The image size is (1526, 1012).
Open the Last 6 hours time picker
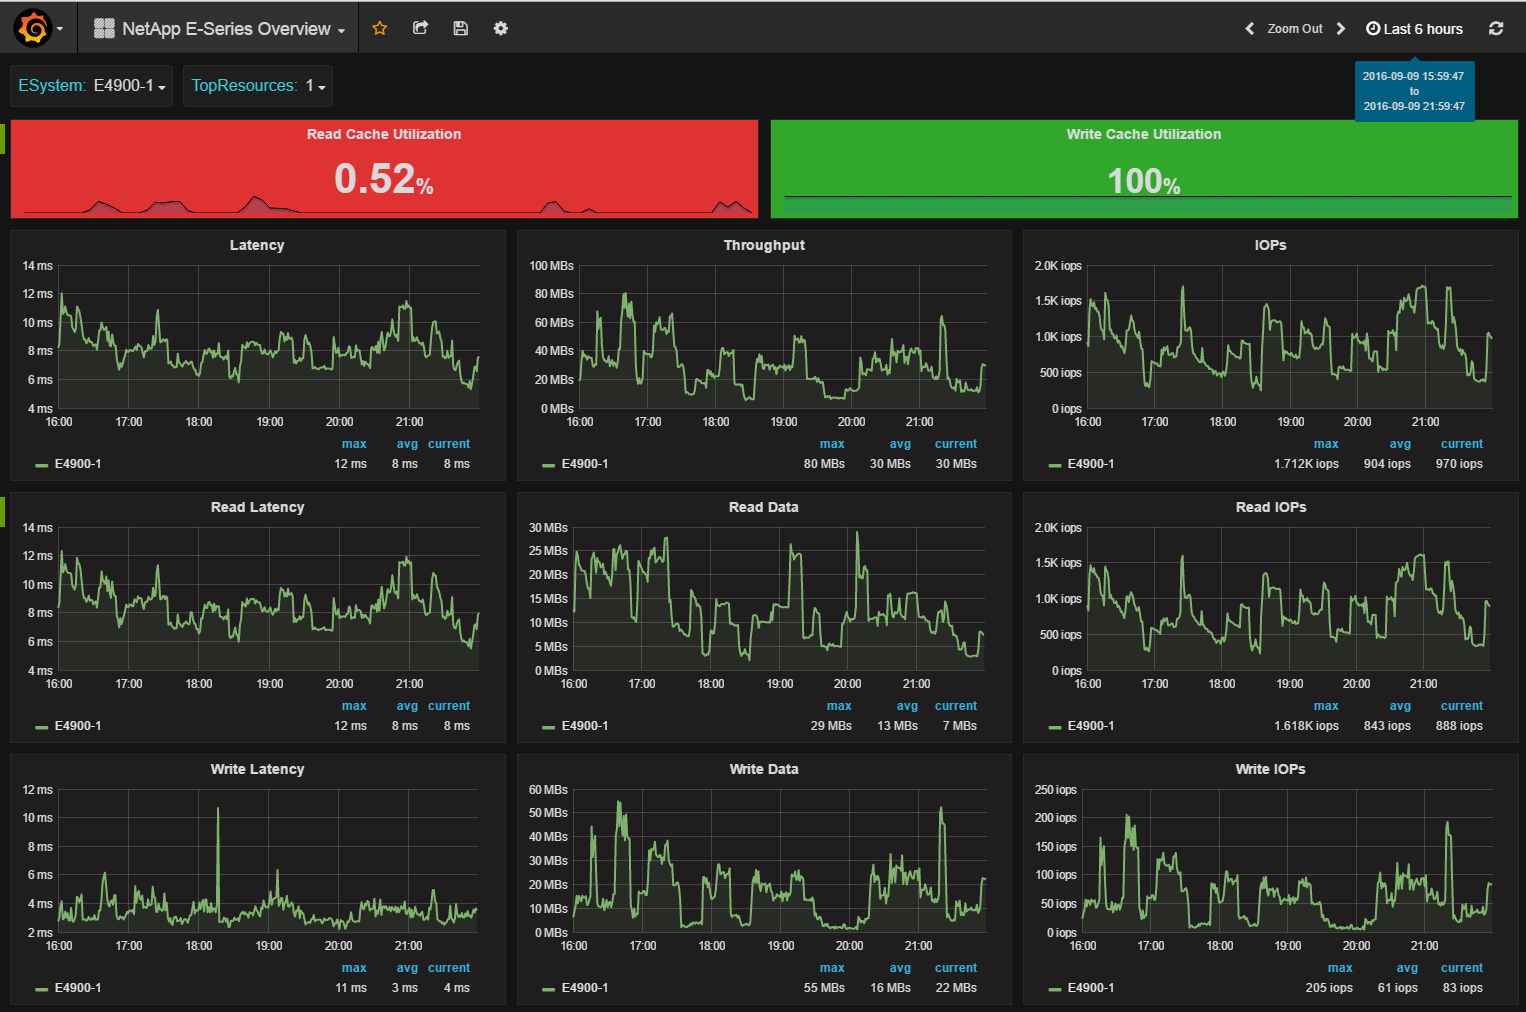1414,29
